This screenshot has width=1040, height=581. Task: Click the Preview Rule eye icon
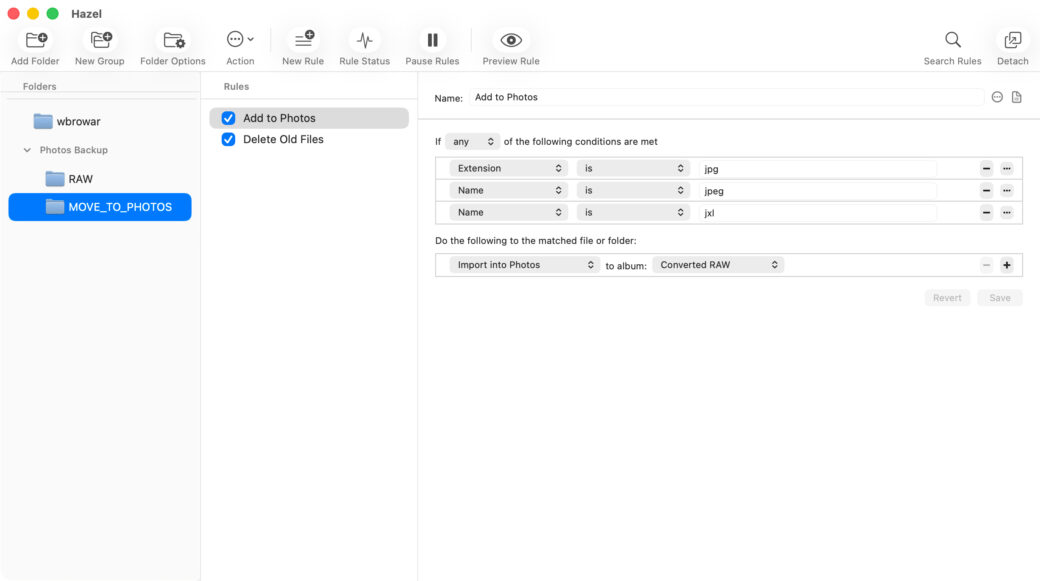point(511,40)
